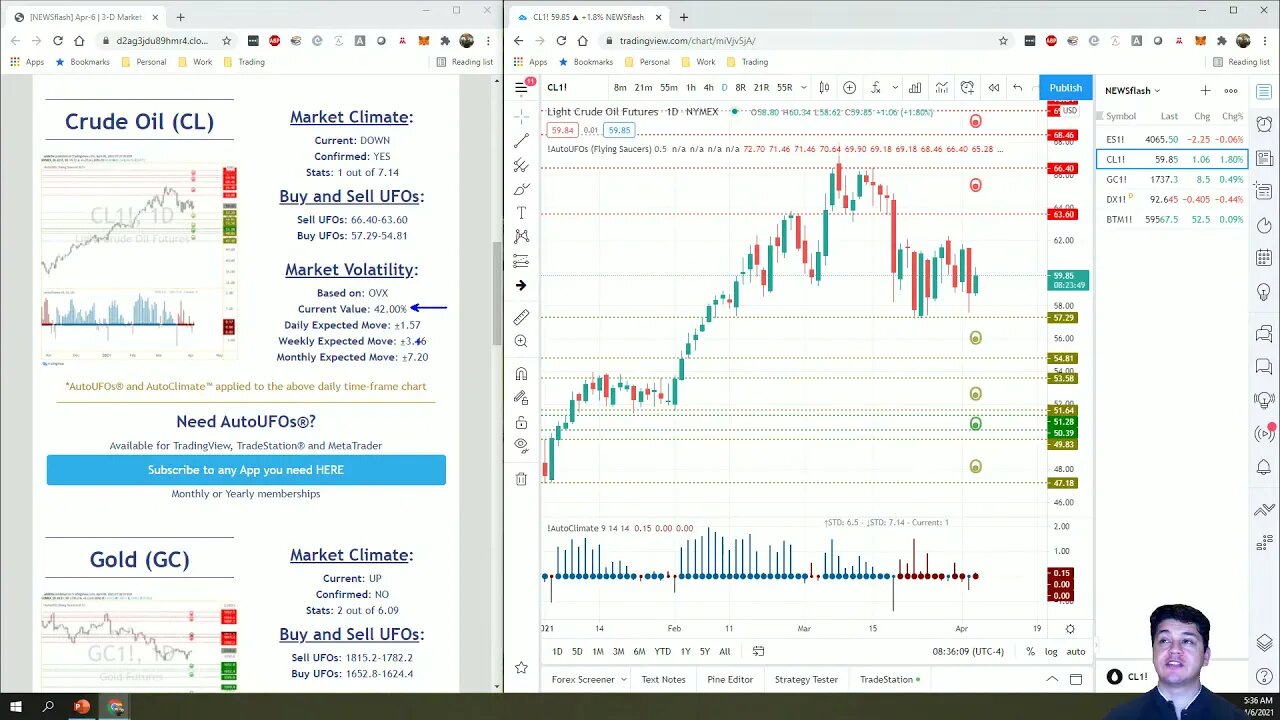1280x720 pixels.
Task: Open the pitchfork tools
Action: (x=521, y=165)
